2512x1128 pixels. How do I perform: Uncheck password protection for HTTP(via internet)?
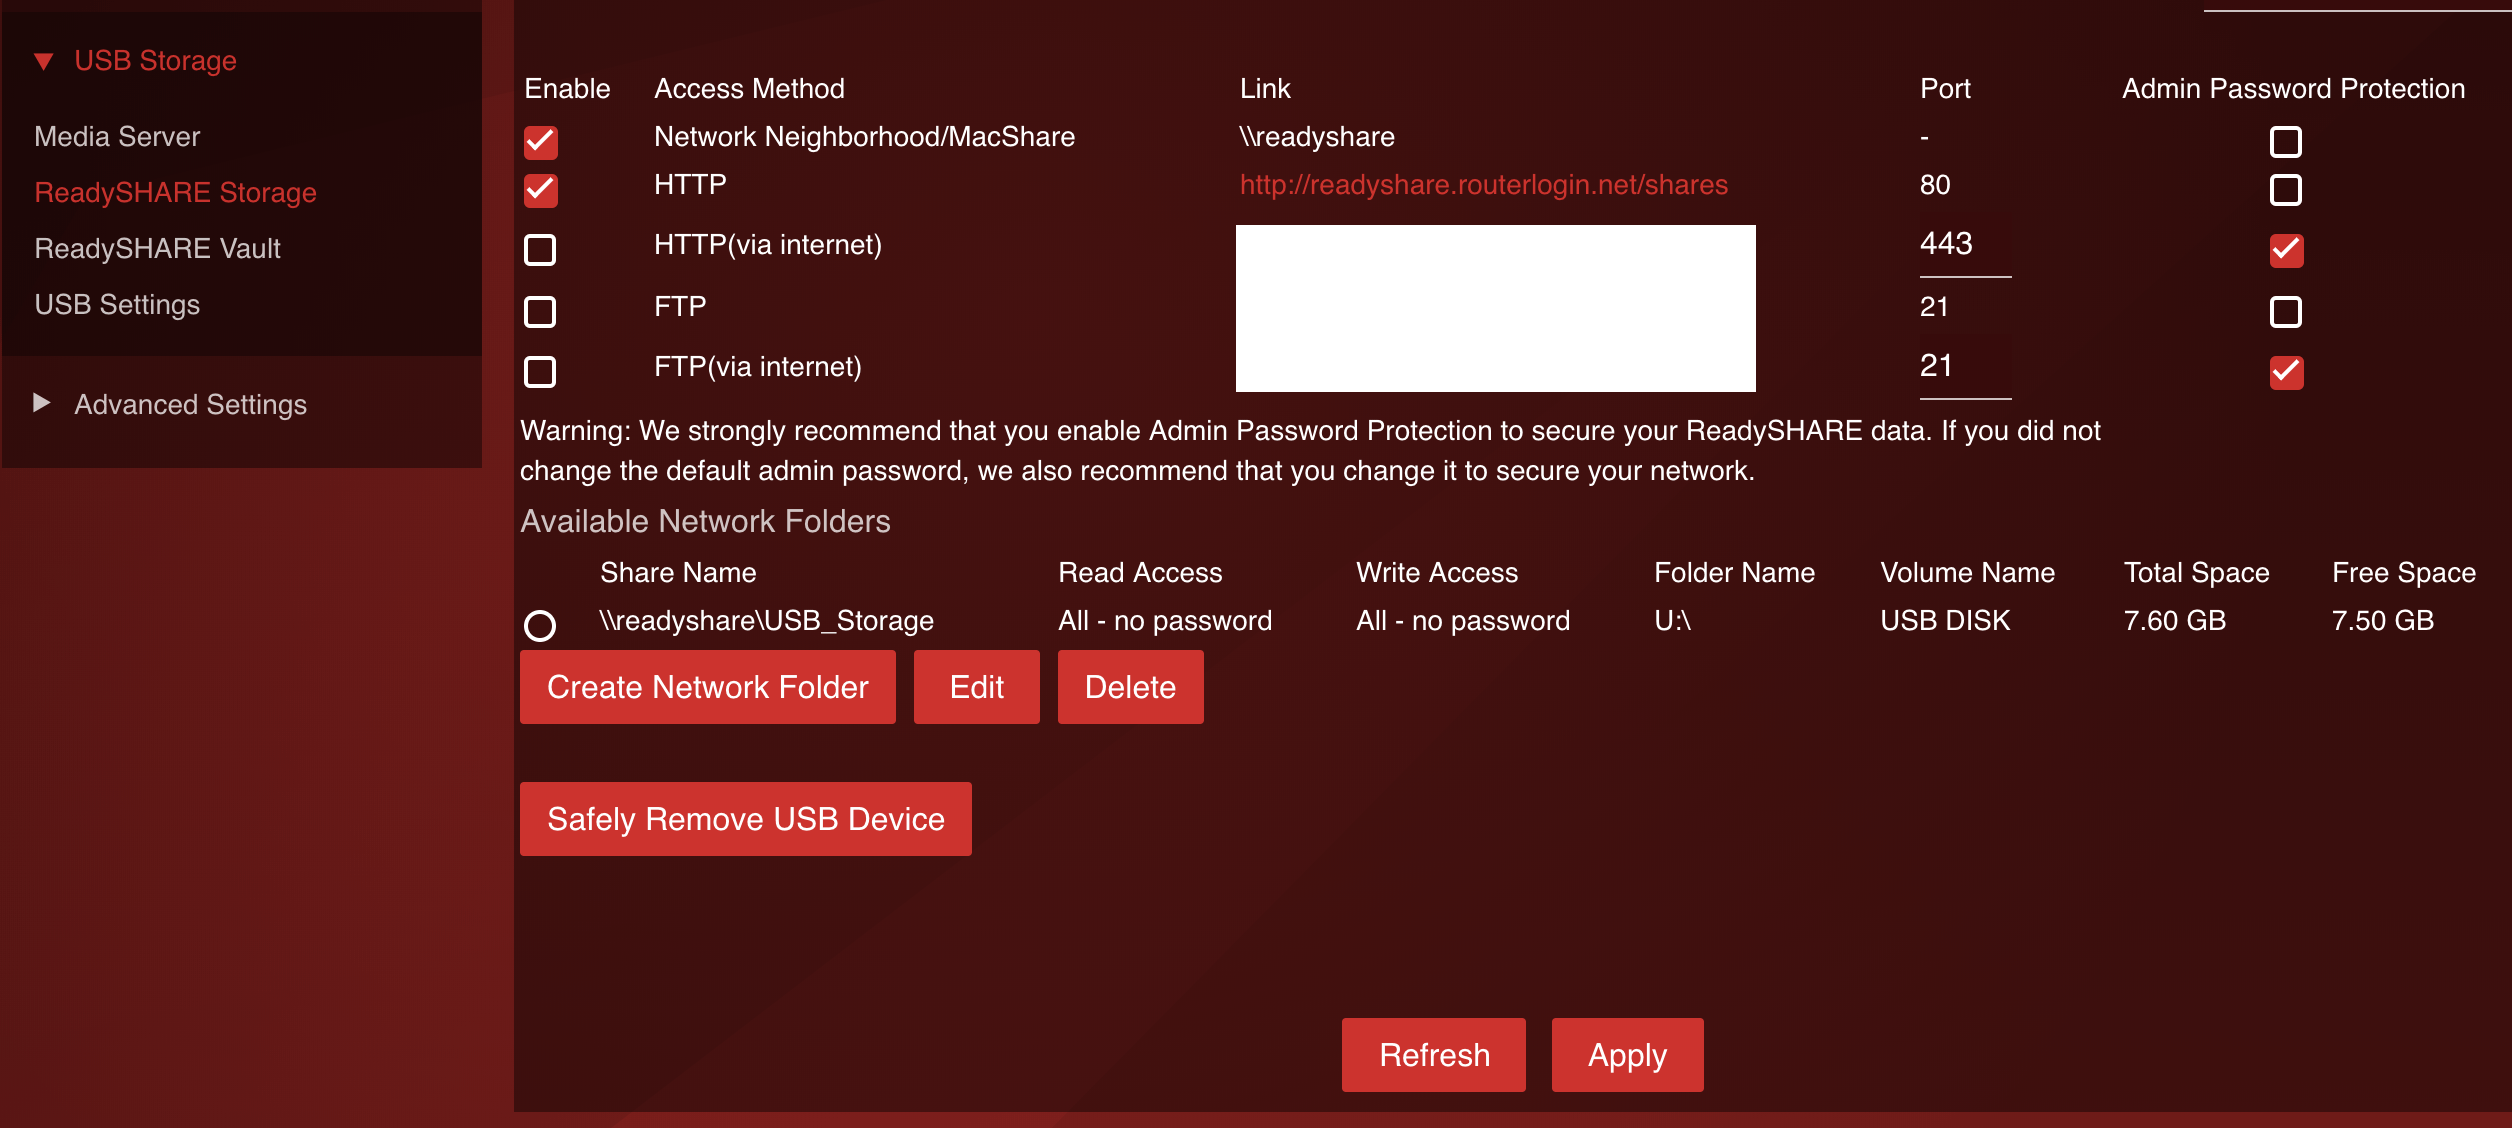click(x=2286, y=250)
